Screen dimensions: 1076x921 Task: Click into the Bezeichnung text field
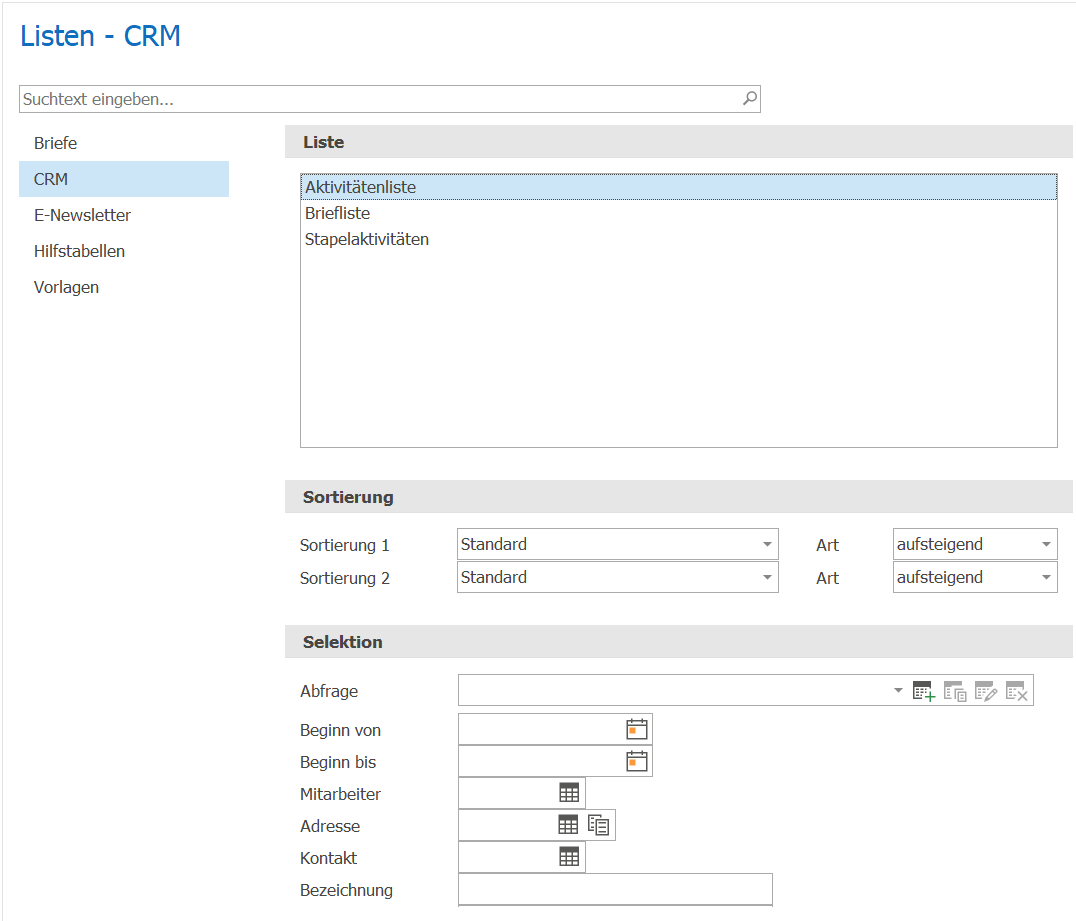[x=616, y=889]
